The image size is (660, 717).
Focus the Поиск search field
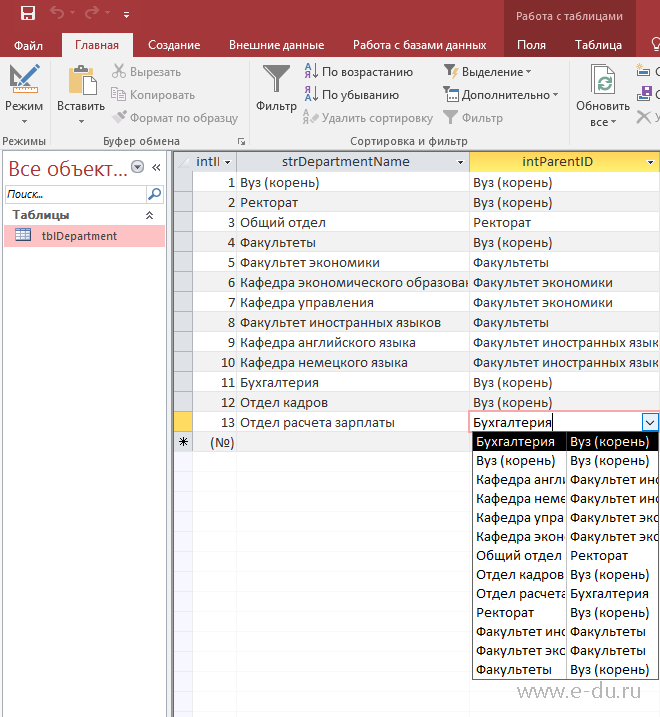pos(75,194)
